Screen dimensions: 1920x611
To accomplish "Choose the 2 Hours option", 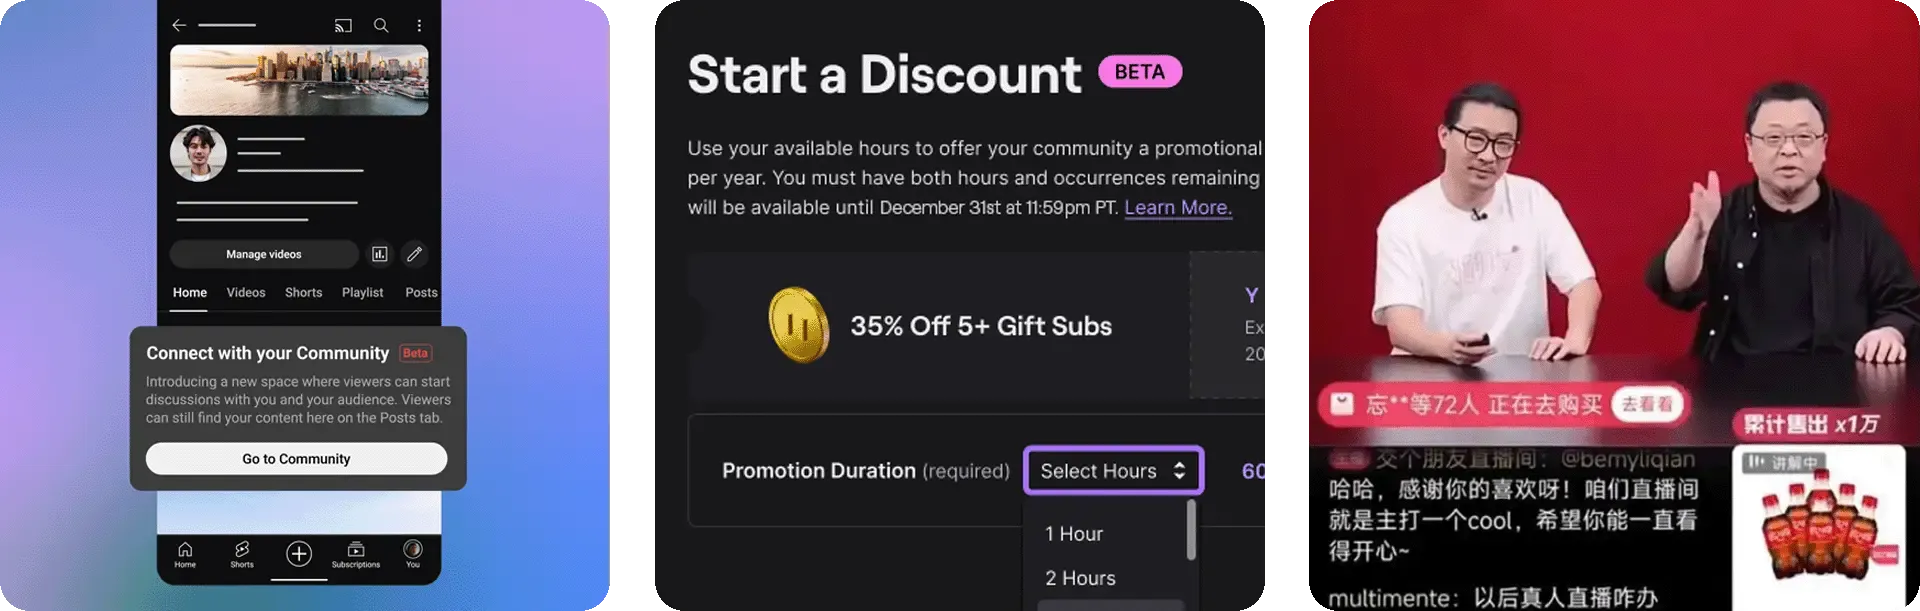I will click(x=1080, y=578).
